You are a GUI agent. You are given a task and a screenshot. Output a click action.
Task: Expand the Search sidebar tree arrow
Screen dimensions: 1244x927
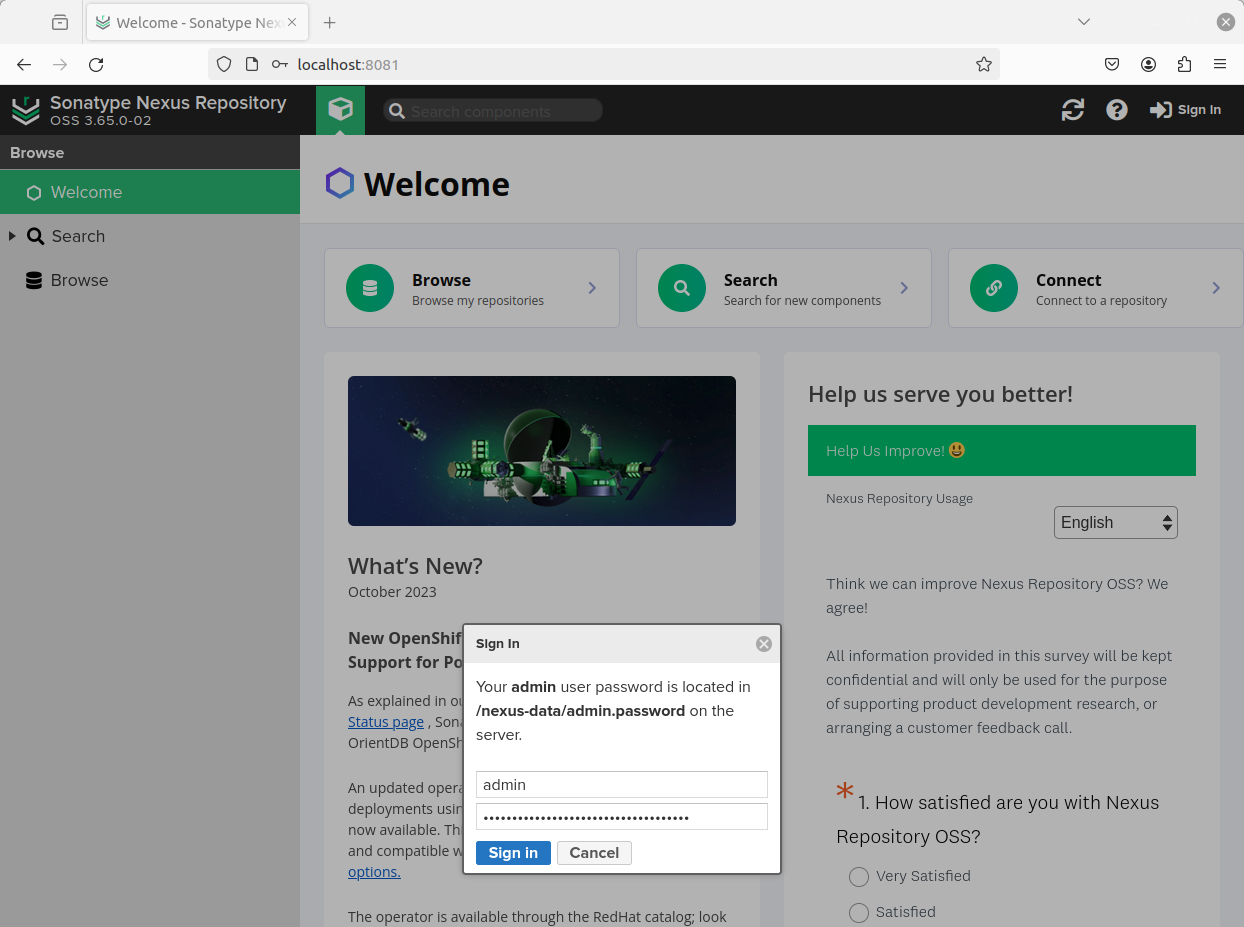click(x=12, y=236)
